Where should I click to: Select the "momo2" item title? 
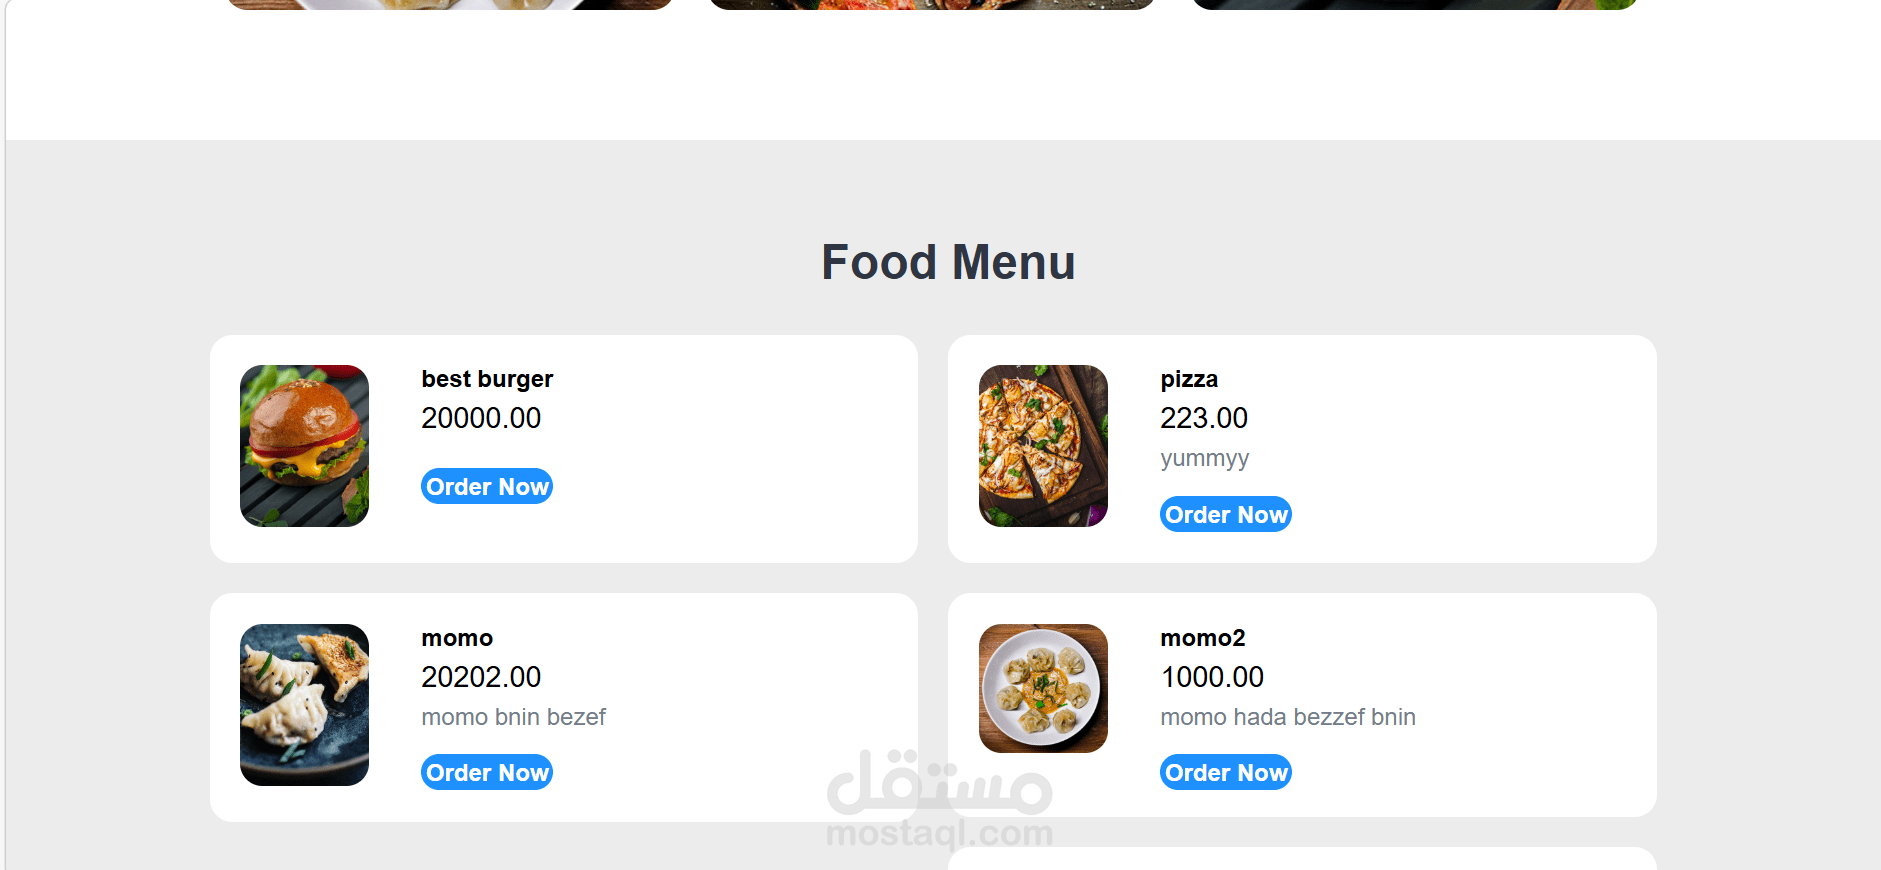click(1202, 638)
